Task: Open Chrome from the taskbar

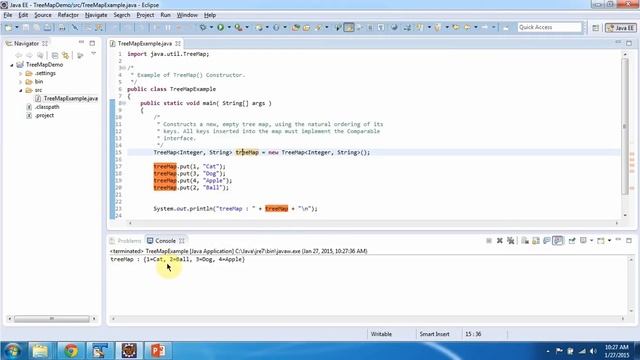Action: pyautogui.click(x=71, y=351)
